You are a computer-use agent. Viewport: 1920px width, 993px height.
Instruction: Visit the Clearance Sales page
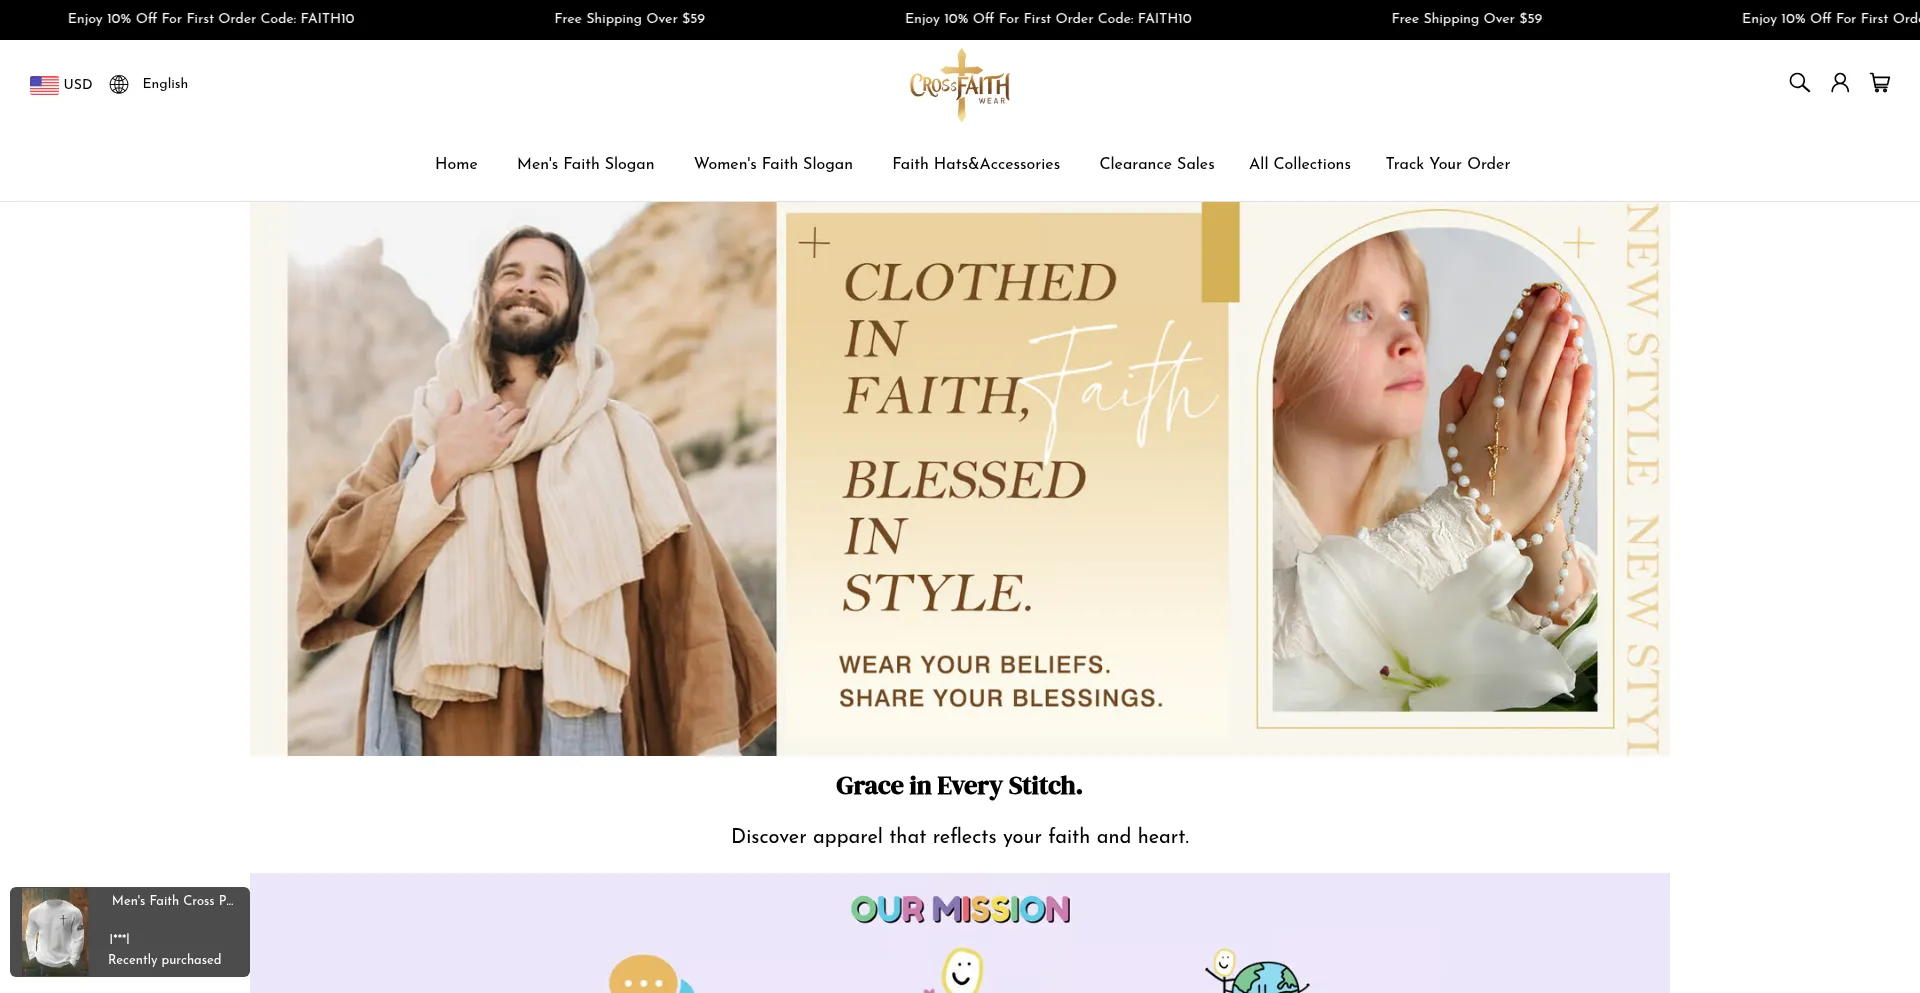(x=1157, y=164)
